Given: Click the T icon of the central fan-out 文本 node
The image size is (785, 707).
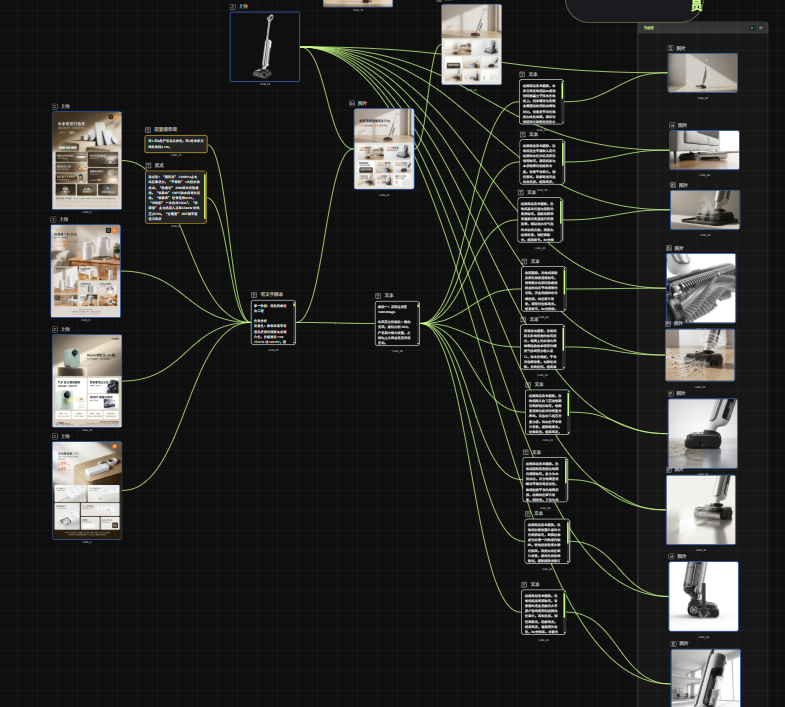Looking at the screenshot, I should coord(379,295).
